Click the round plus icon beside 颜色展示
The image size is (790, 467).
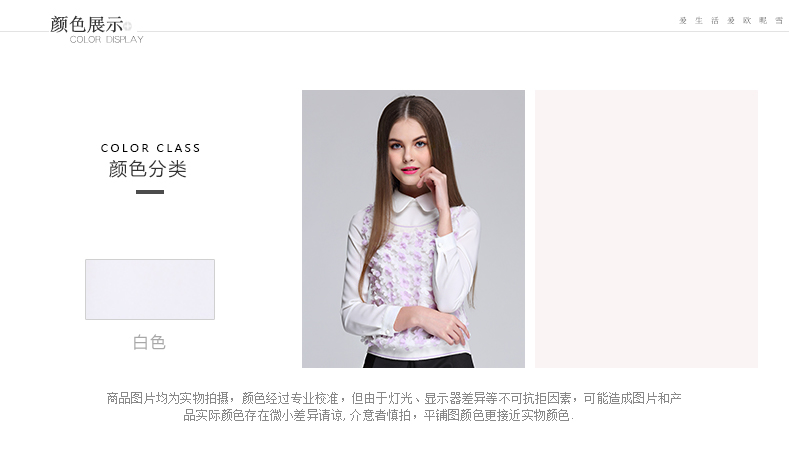[x=127, y=26]
